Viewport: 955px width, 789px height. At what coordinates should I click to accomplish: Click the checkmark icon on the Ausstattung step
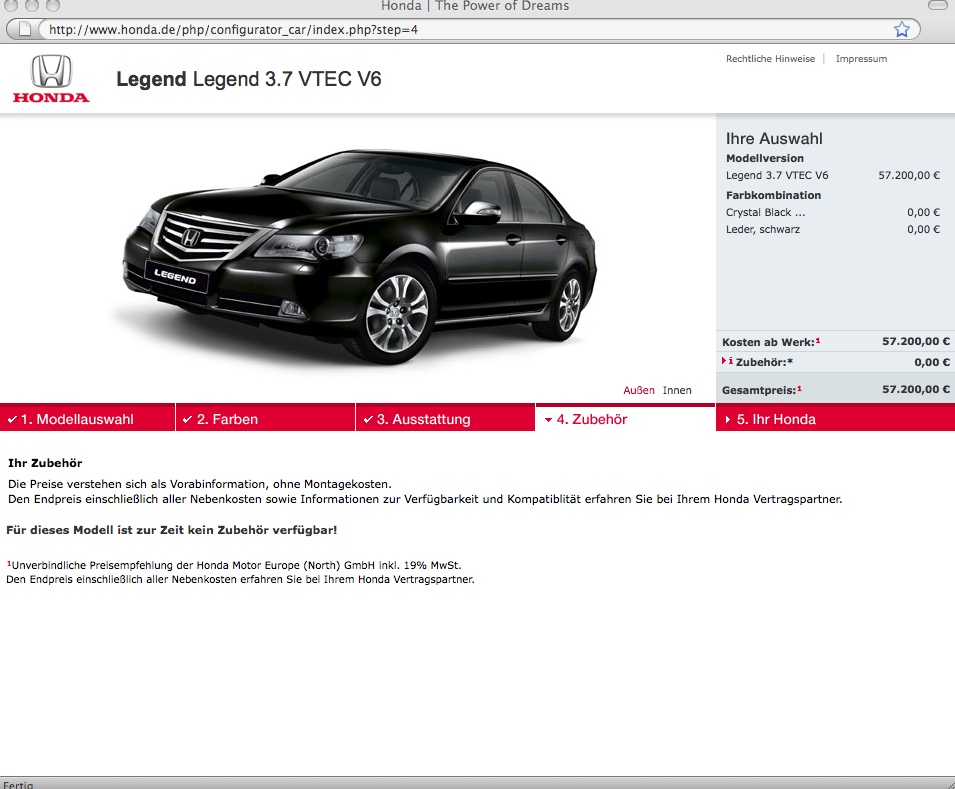[367, 419]
